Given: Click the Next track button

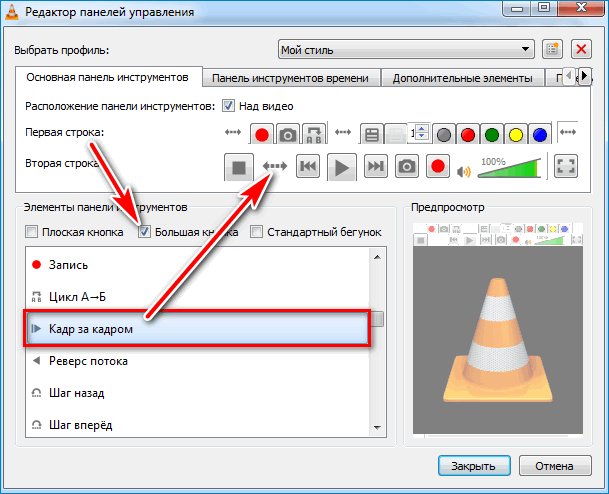Looking at the screenshot, I should (x=376, y=166).
